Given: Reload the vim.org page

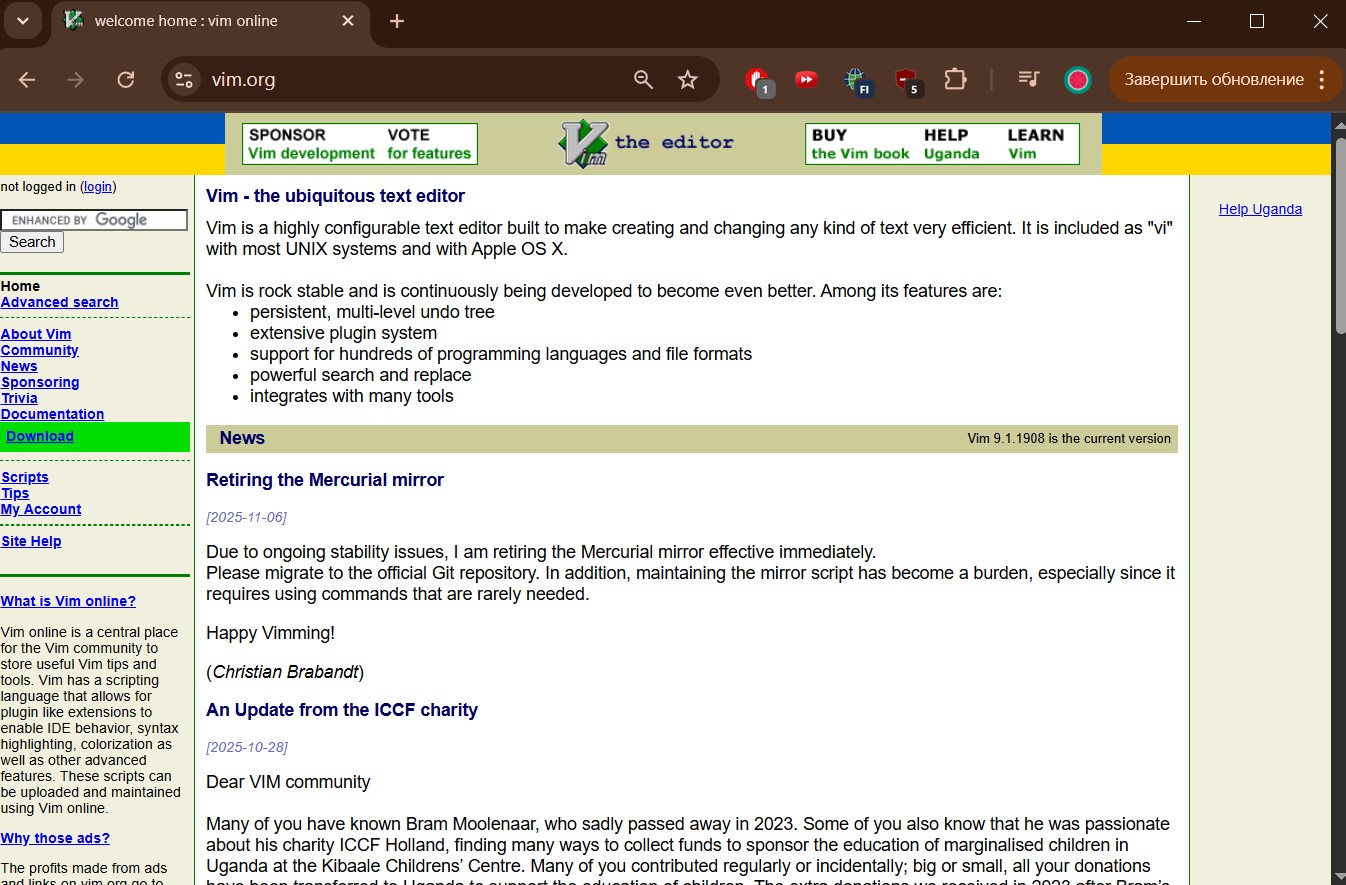Looking at the screenshot, I should click(126, 80).
